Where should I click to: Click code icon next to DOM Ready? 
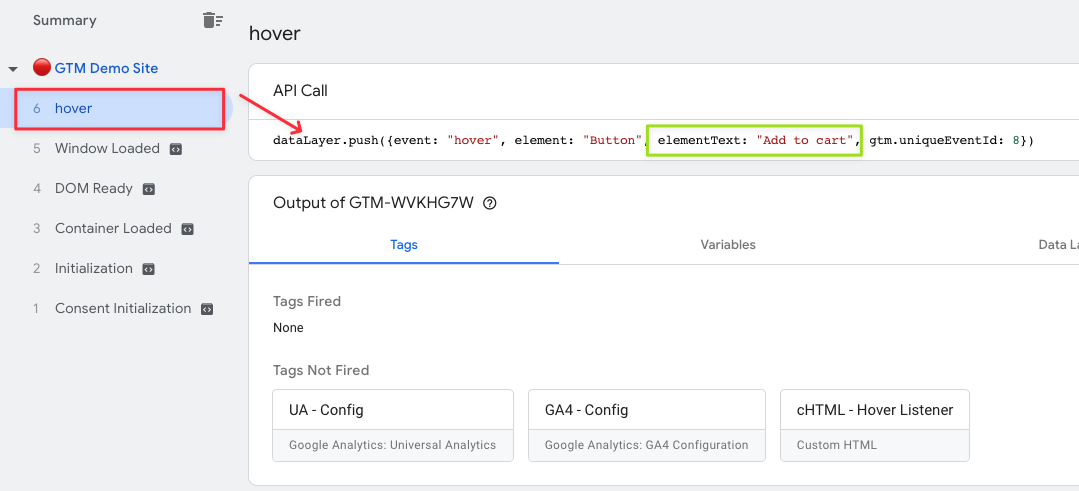point(149,188)
